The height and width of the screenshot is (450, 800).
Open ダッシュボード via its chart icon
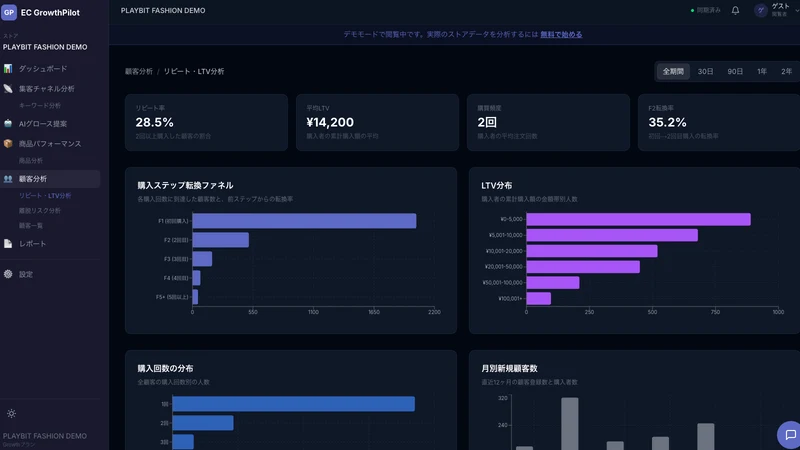click(x=8, y=68)
